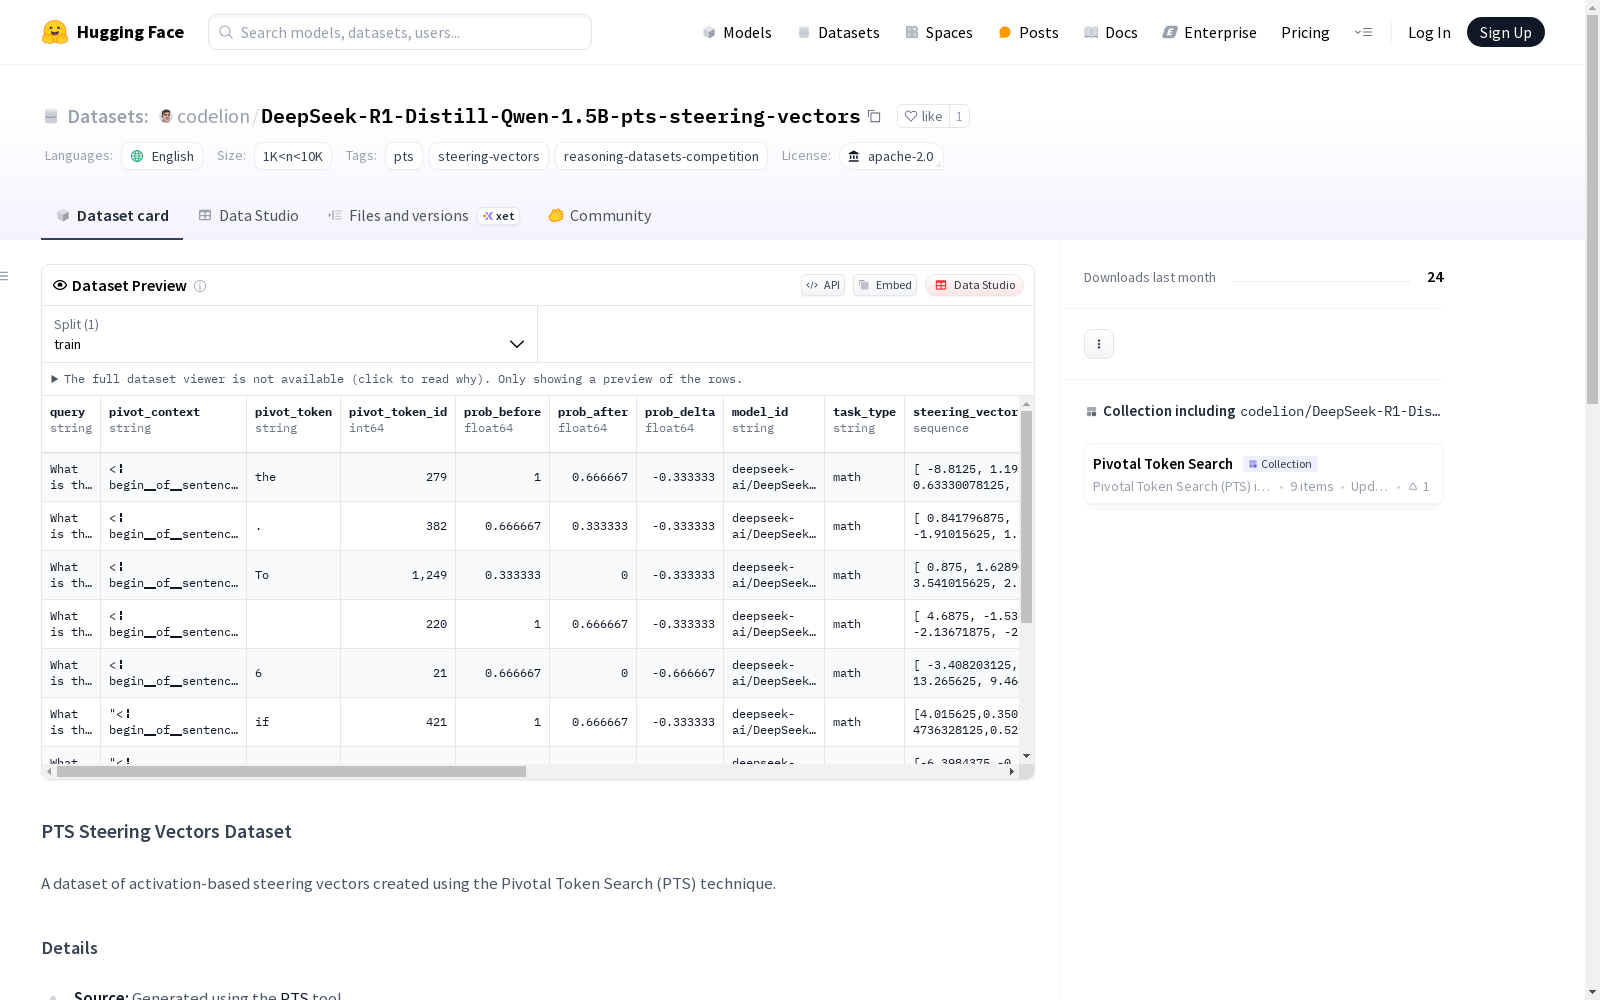Click the dataset preview info icon
1600x1000 pixels.
click(200, 286)
